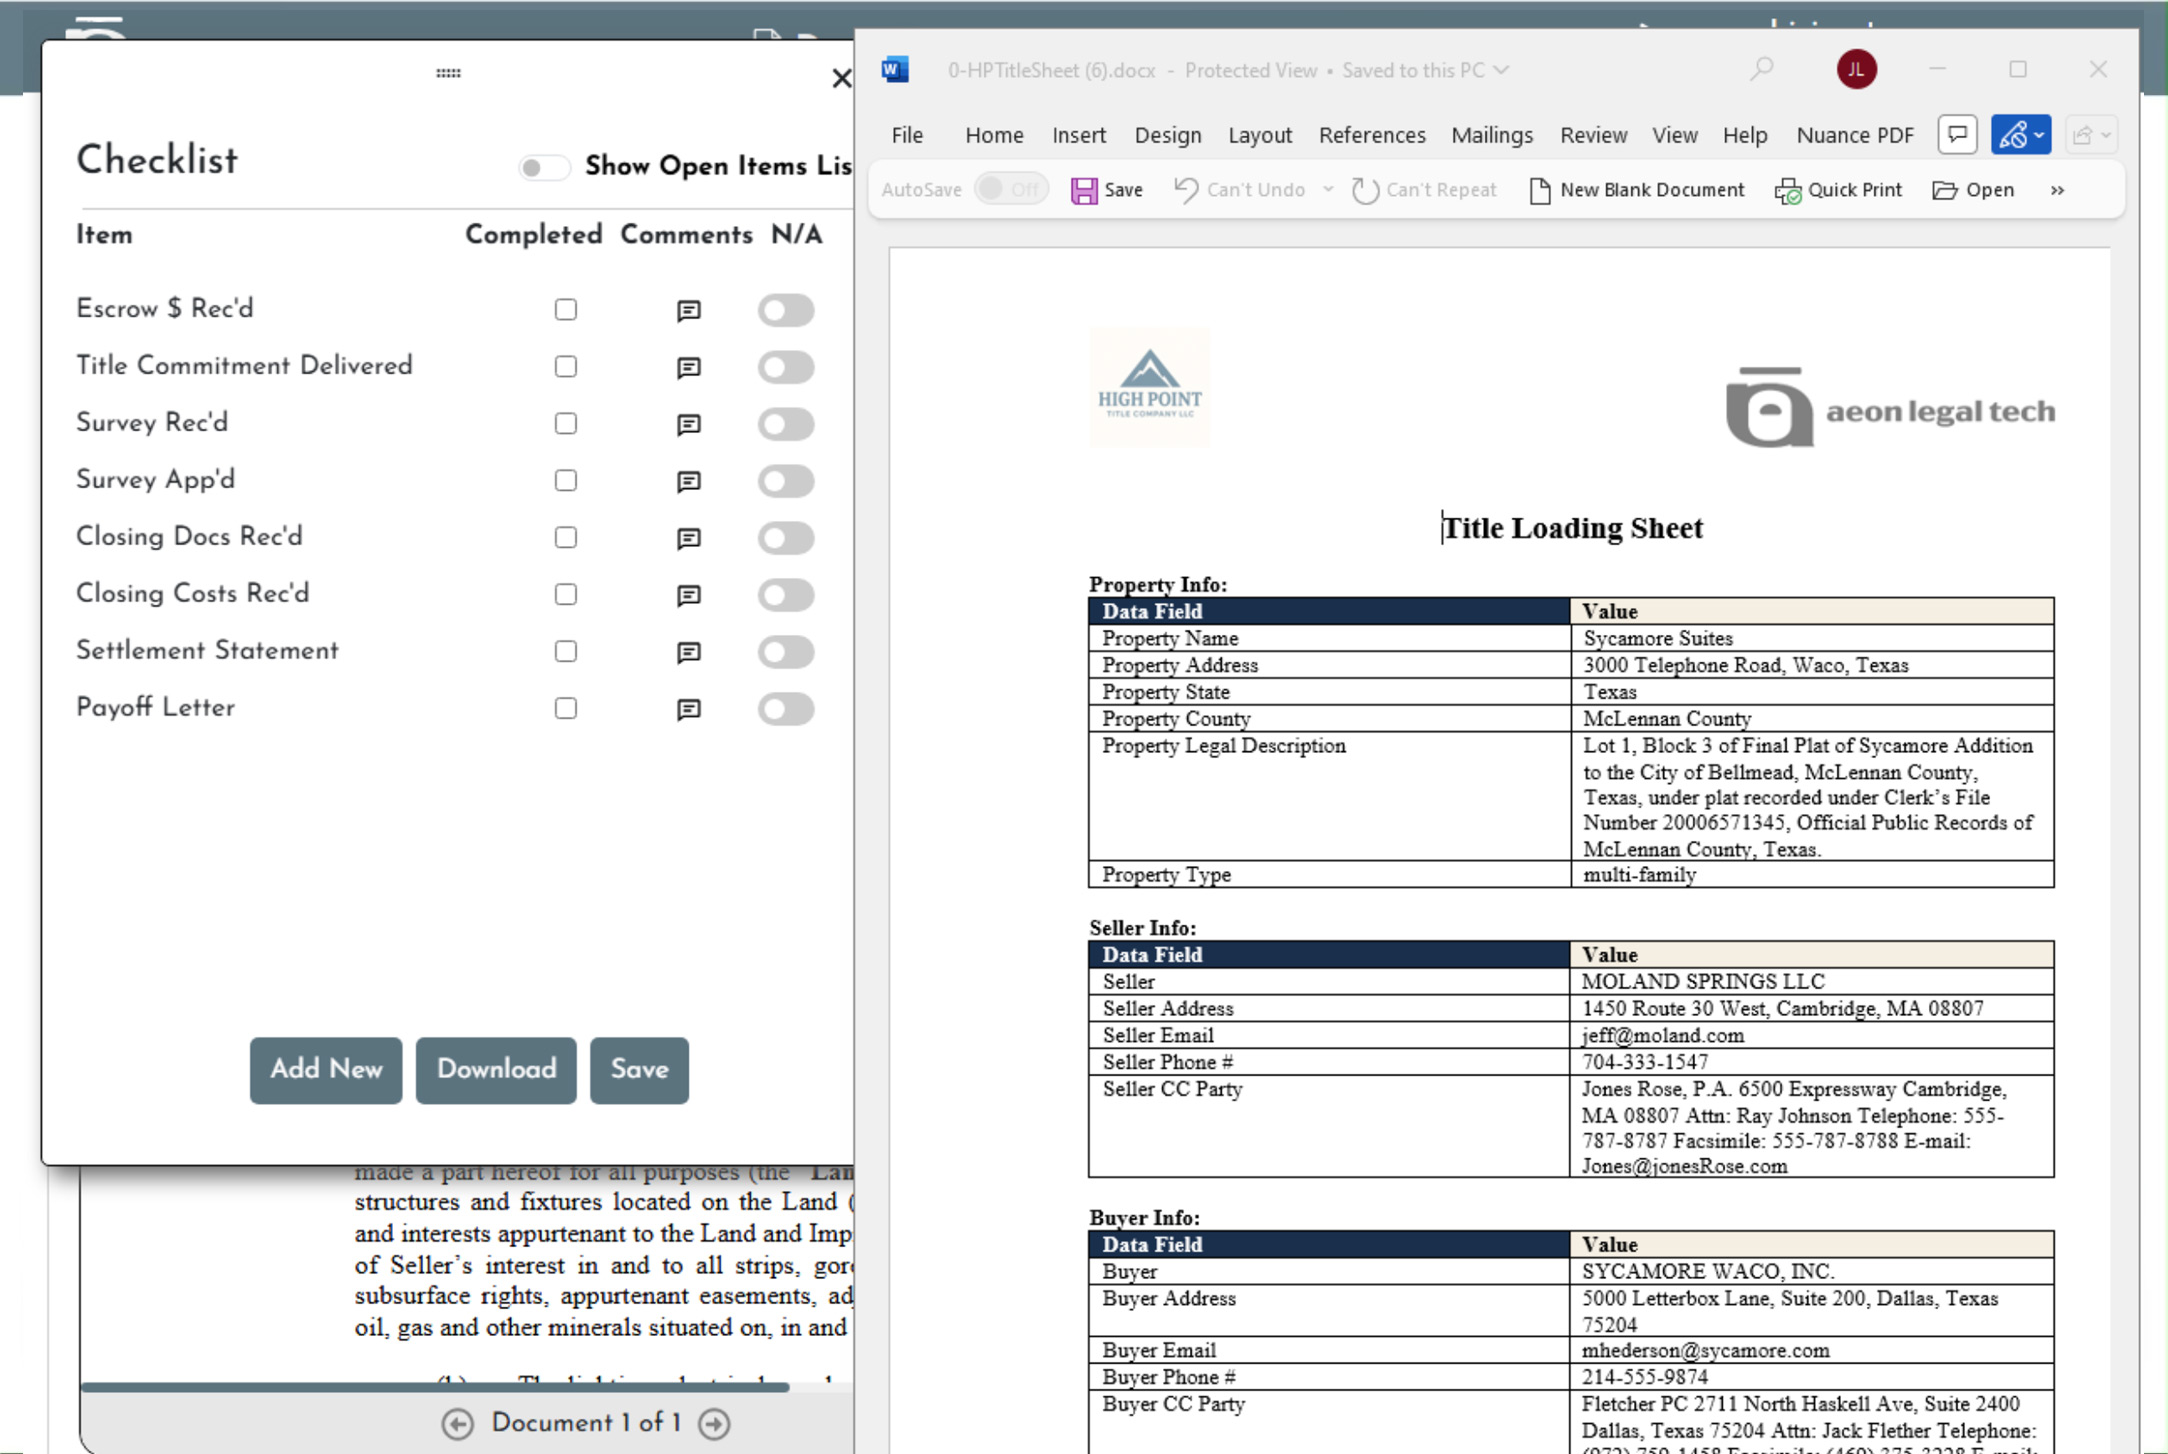Viewport: 2168px width, 1454px height.
Task: Open comments for Escrow $ Rec'd item
Action: click(x=688, y=310)
